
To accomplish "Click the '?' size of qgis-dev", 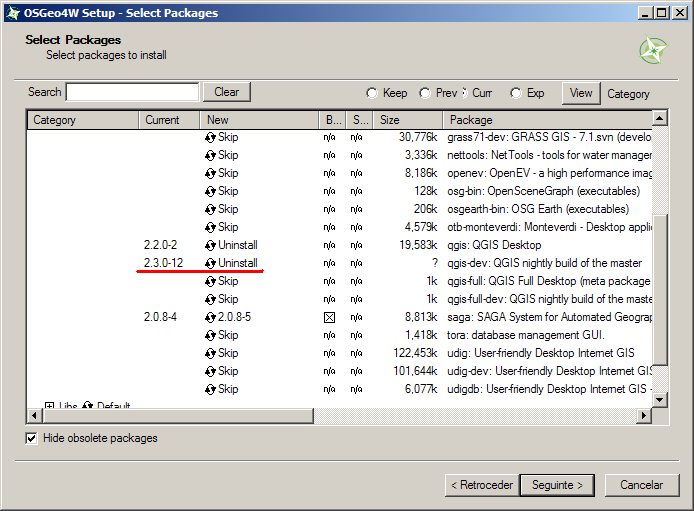I will click(x=435, y=263).
